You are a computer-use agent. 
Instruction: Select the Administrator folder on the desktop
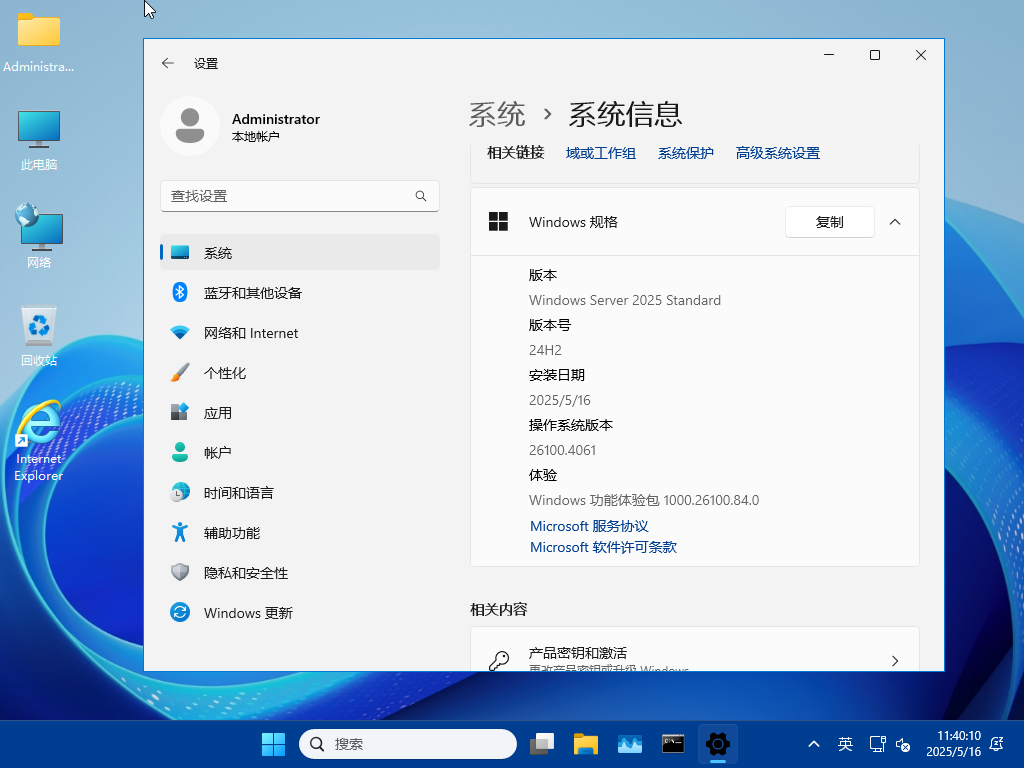[x=39, y=42]
